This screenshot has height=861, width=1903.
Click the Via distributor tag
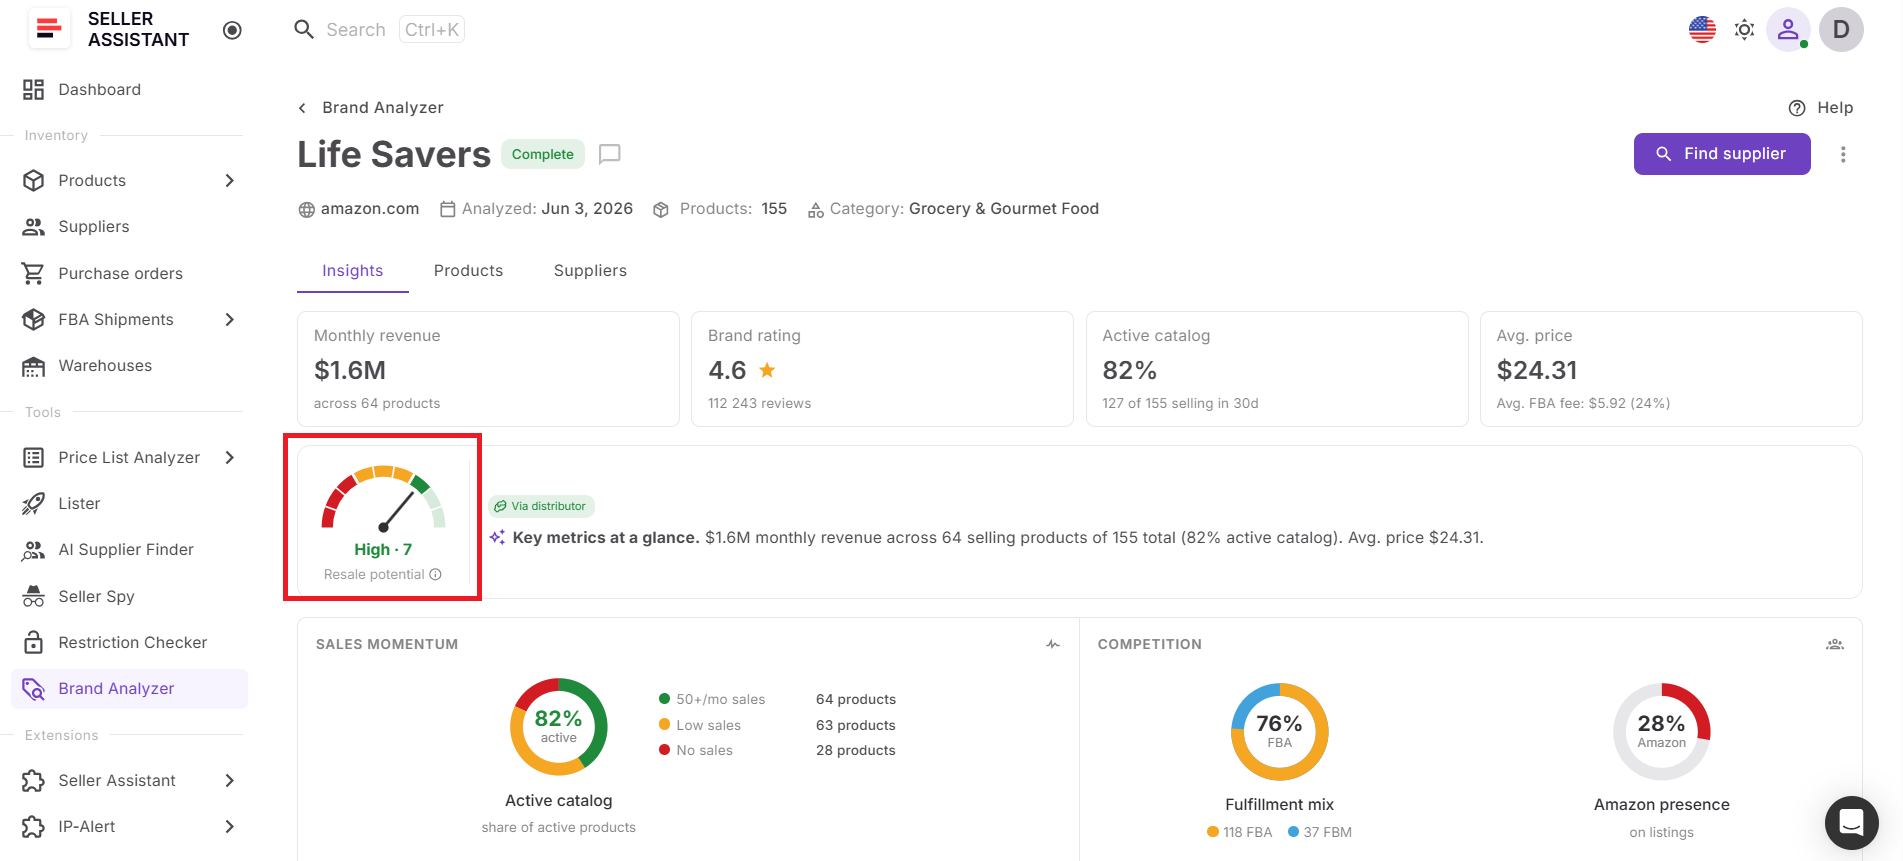pyautogui.click(x=541, y=506)
